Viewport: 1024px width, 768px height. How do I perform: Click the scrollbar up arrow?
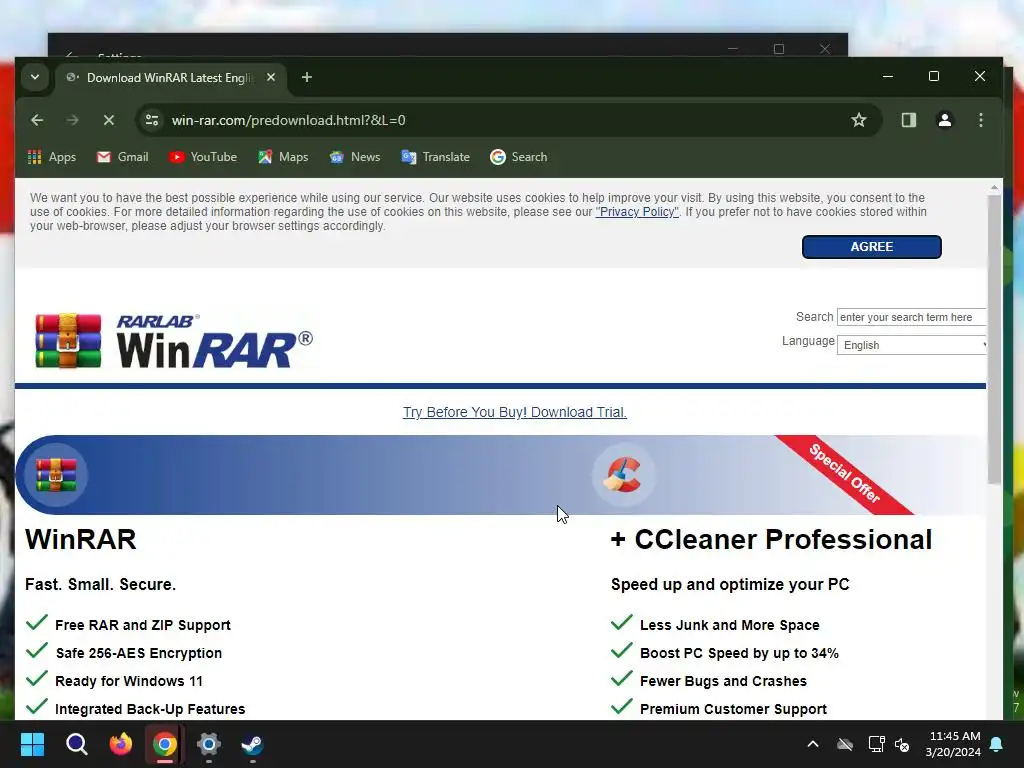click(x=993, y=187)
